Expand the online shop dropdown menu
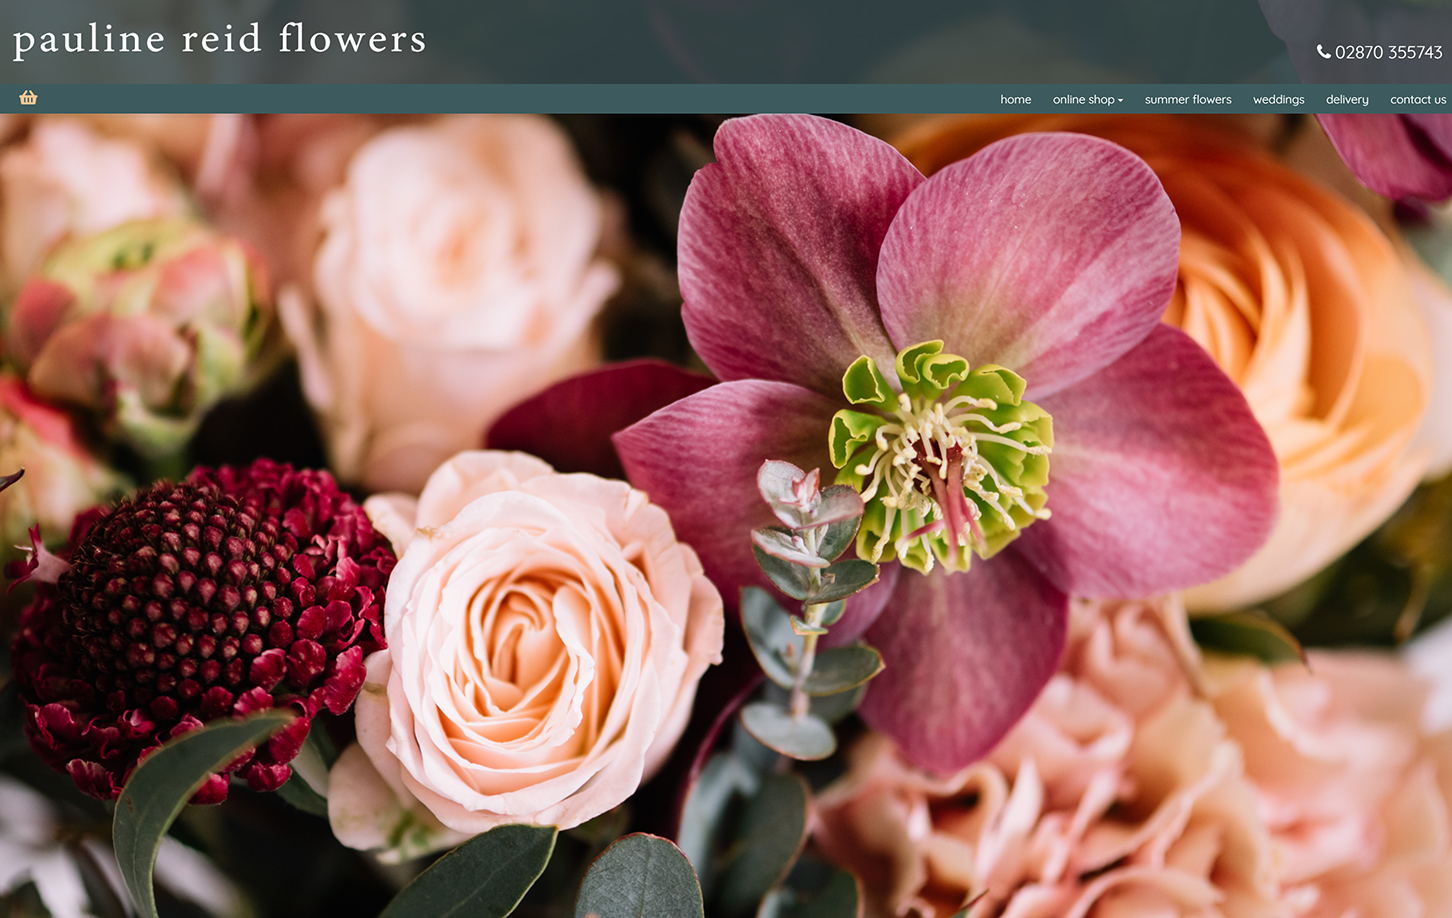The image size is (1452, 918). [x=1087, y=99]
